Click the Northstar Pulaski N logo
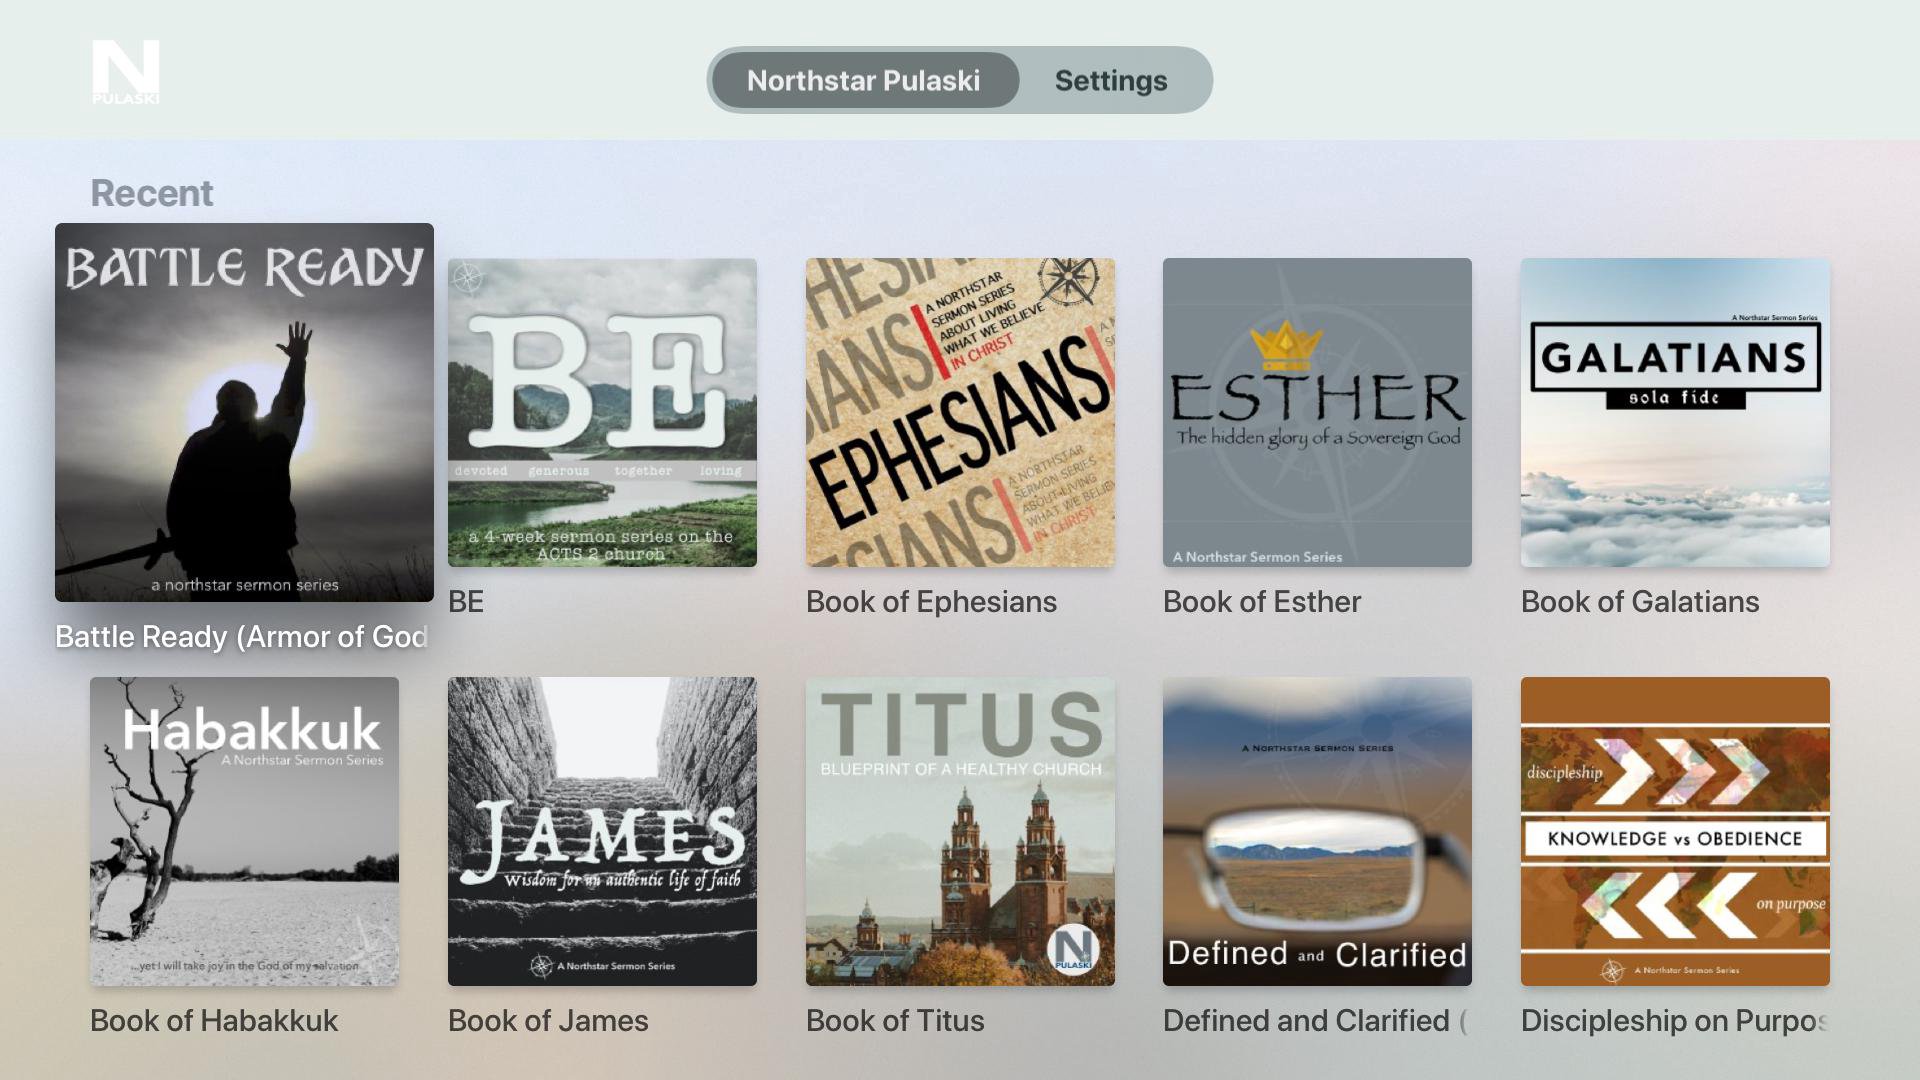The image size is (1920, 1080). [x=125, y=72]
